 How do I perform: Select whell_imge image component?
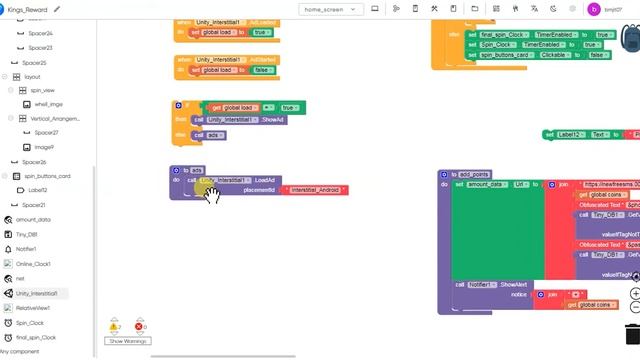49,104
